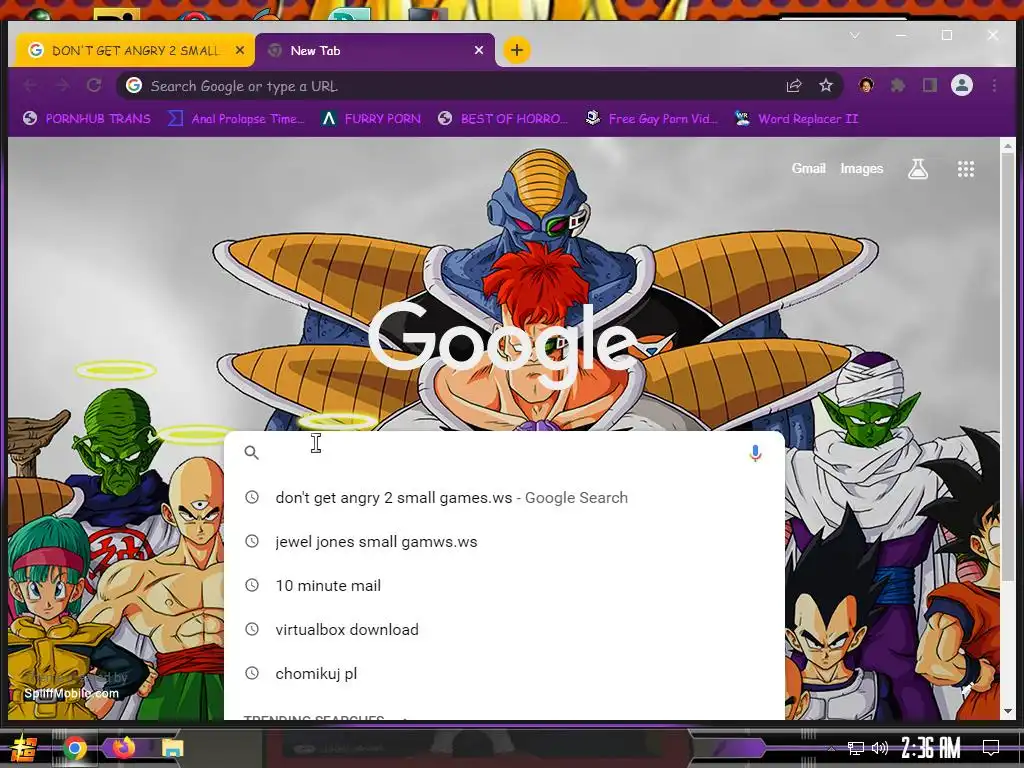This screenshot has height=768, width=1024.
Task: Open the Windows Start button
Action: pos(23,748)
